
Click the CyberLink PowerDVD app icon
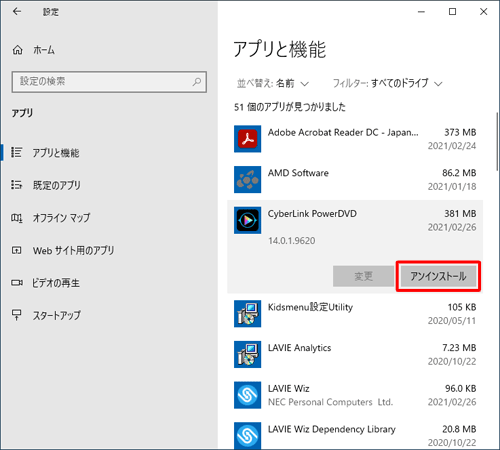click(x=247, y=220)
